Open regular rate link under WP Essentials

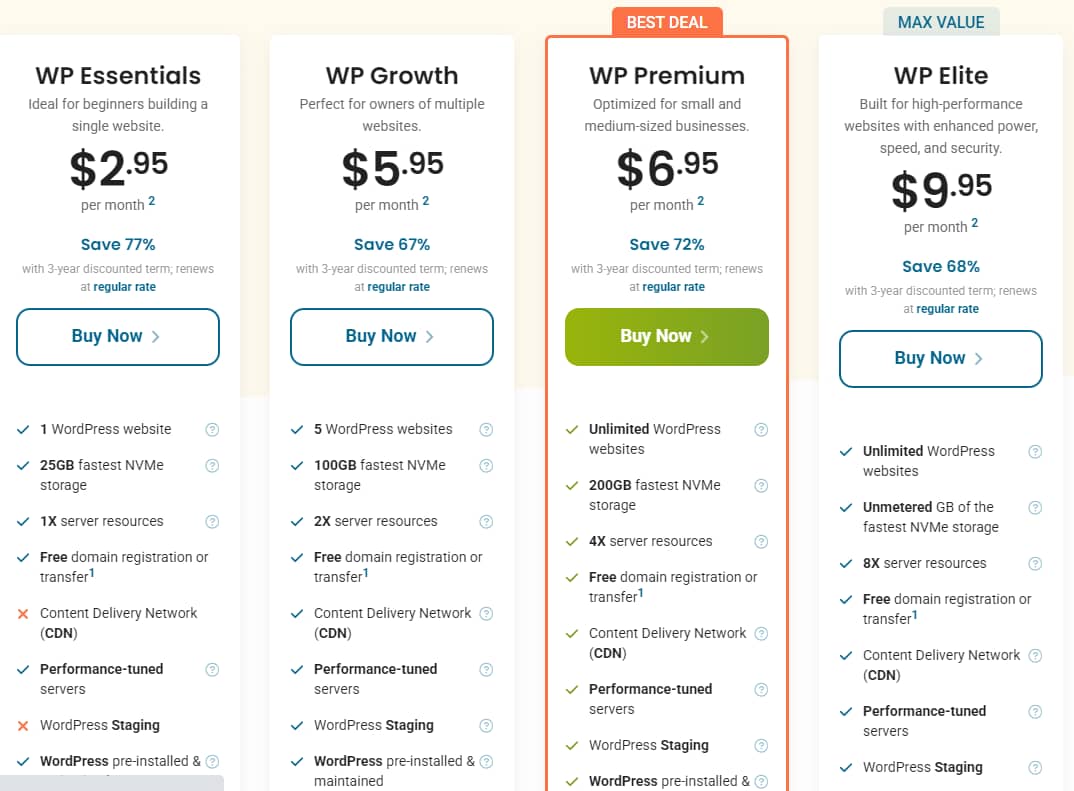125,287
